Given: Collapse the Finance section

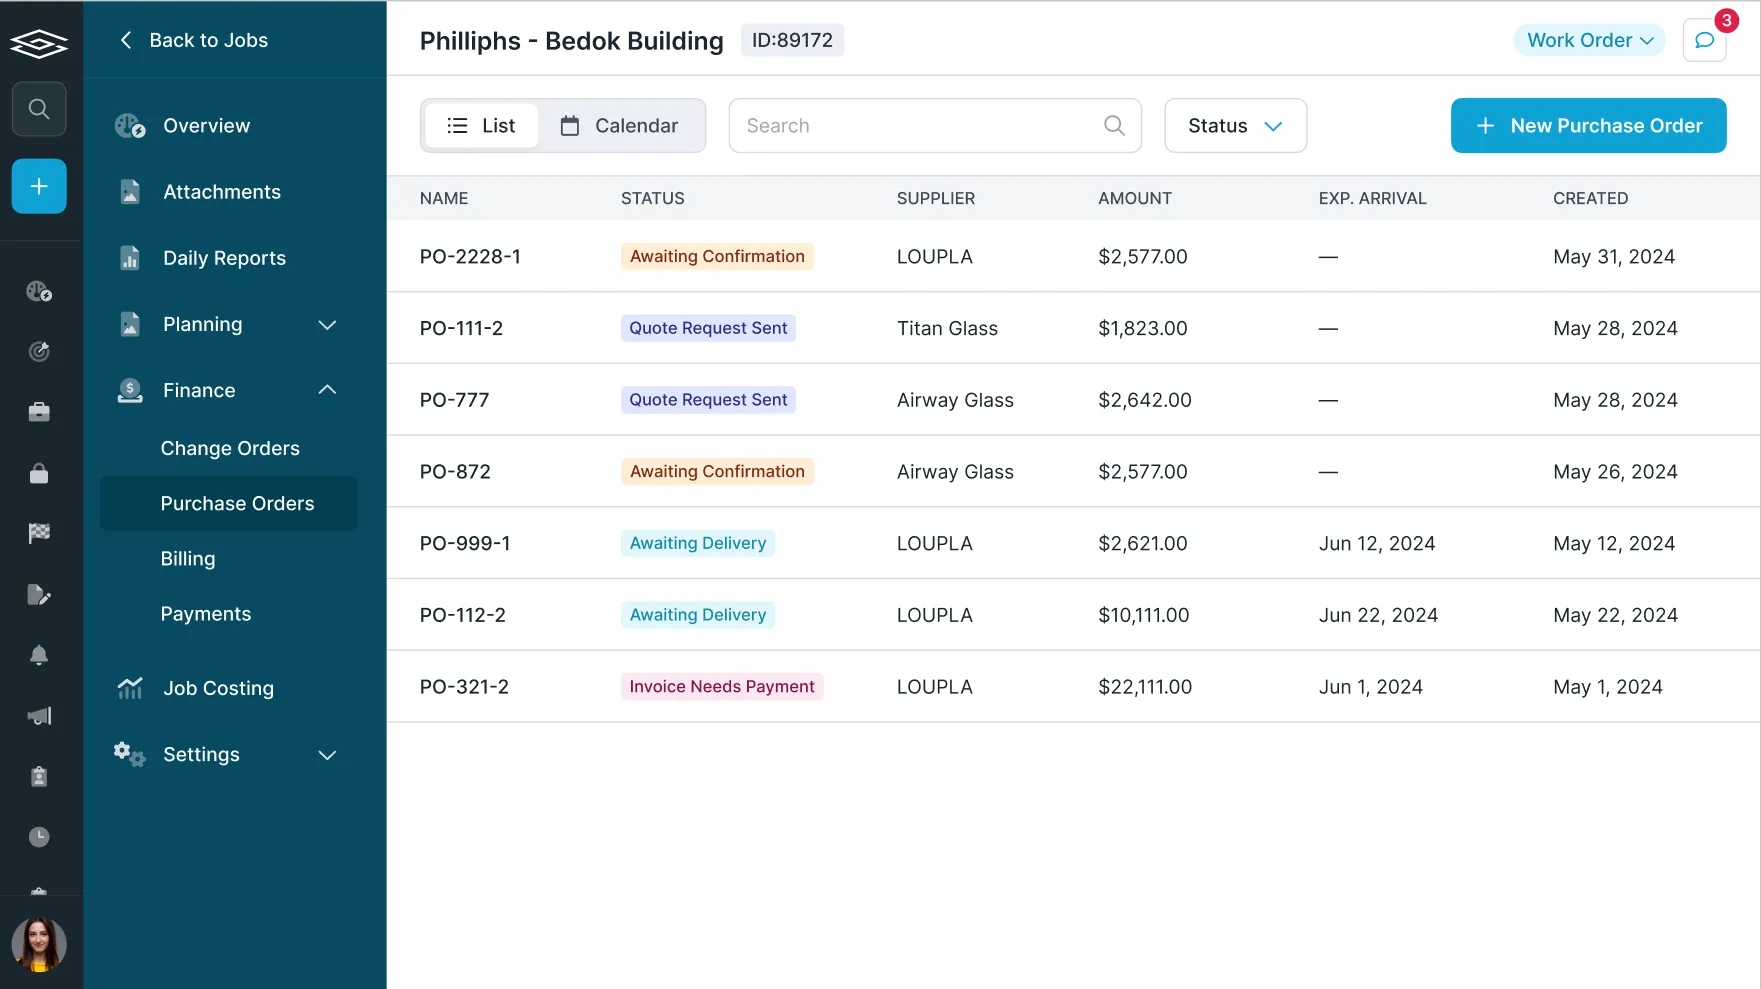Looking at the screenshot, I should pos(229,390).
